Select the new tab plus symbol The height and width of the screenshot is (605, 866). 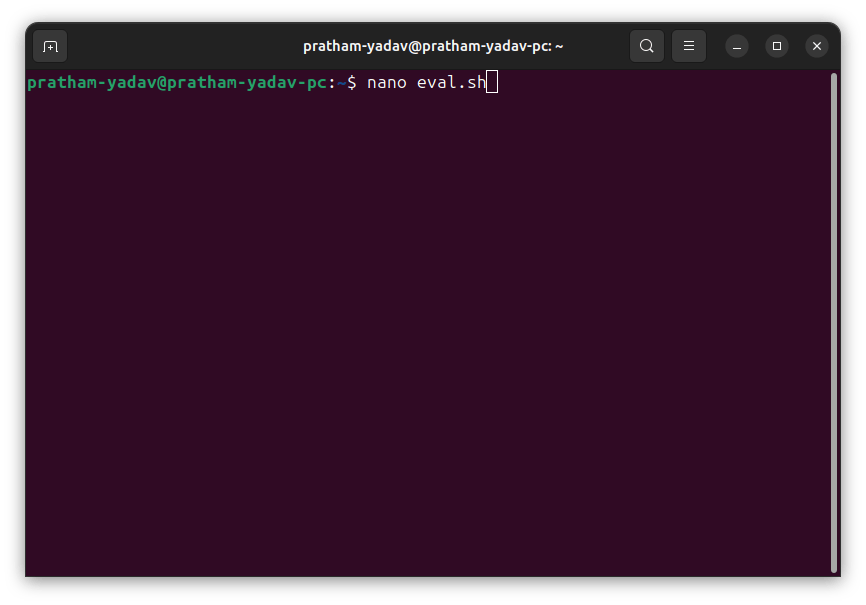pos(49,46)
